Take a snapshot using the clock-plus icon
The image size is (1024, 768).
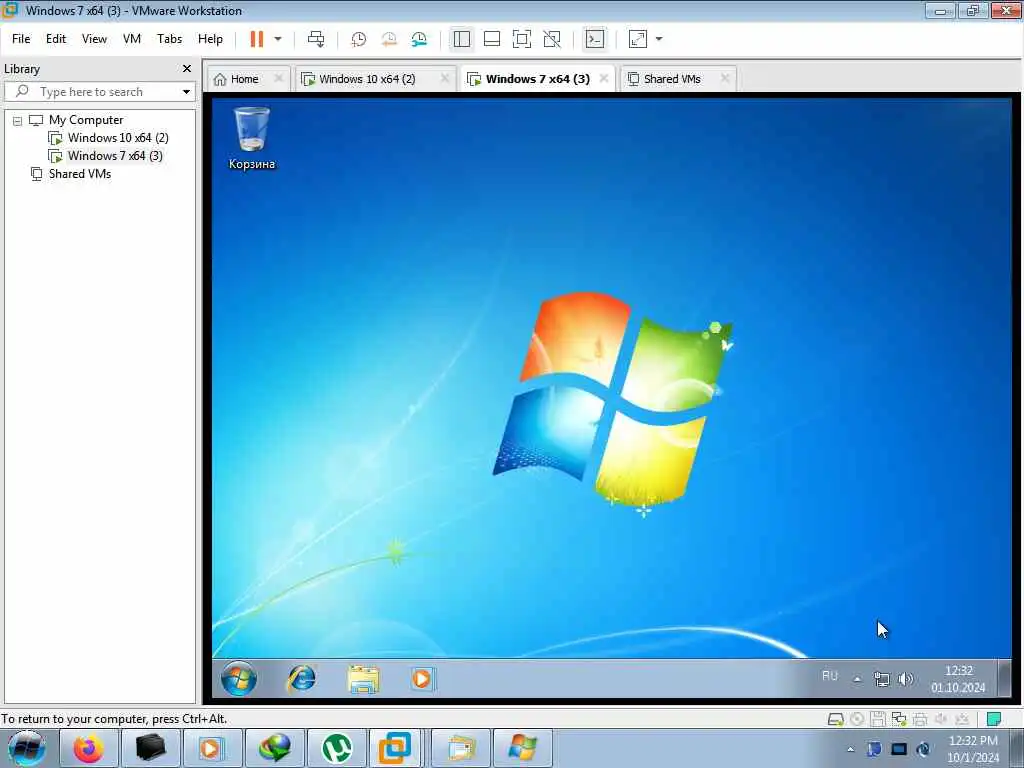tap(359, 39)
